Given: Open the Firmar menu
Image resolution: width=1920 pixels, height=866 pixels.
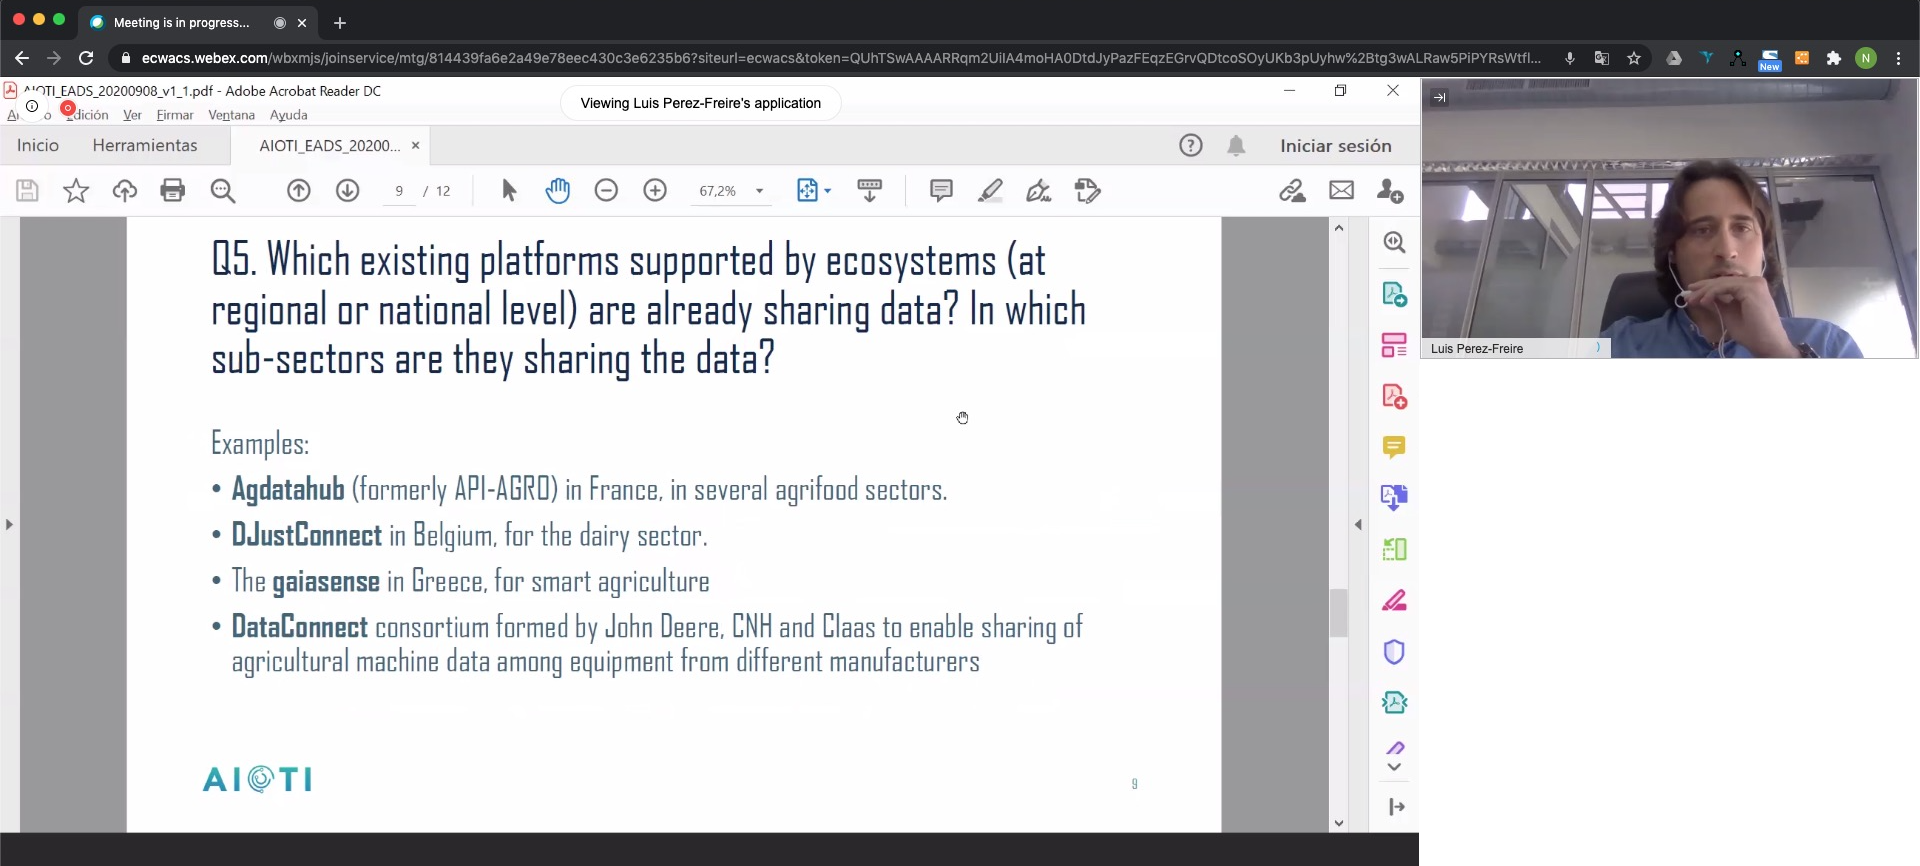Looking at the screenshot, I should (x=175, y=115).
